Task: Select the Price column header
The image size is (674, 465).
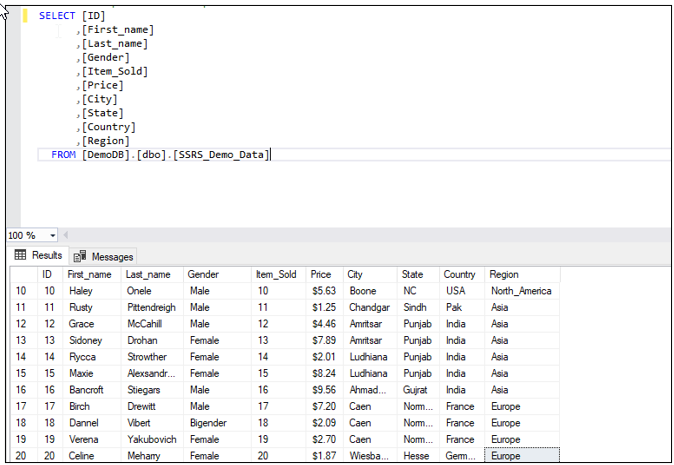Action: coord(325,274)
